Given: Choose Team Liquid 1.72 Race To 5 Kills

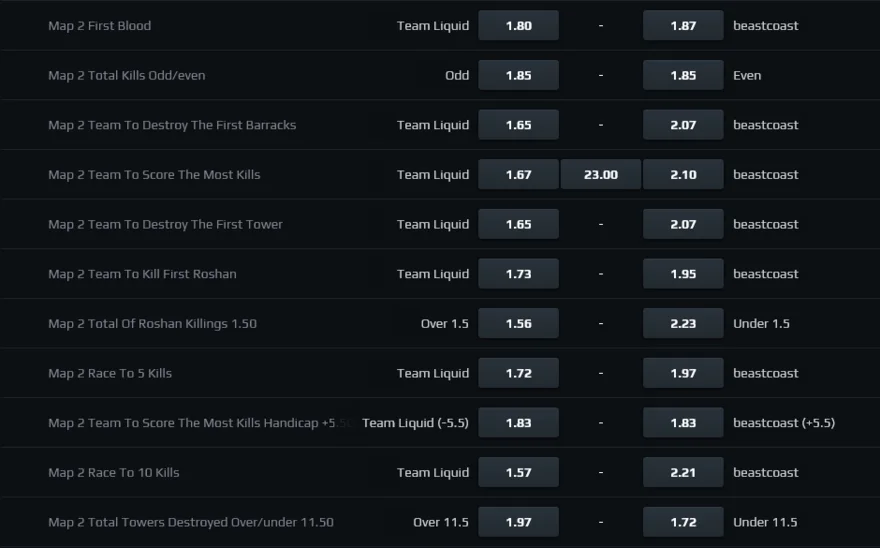Looking at the screenshot, I should (518, 373).
